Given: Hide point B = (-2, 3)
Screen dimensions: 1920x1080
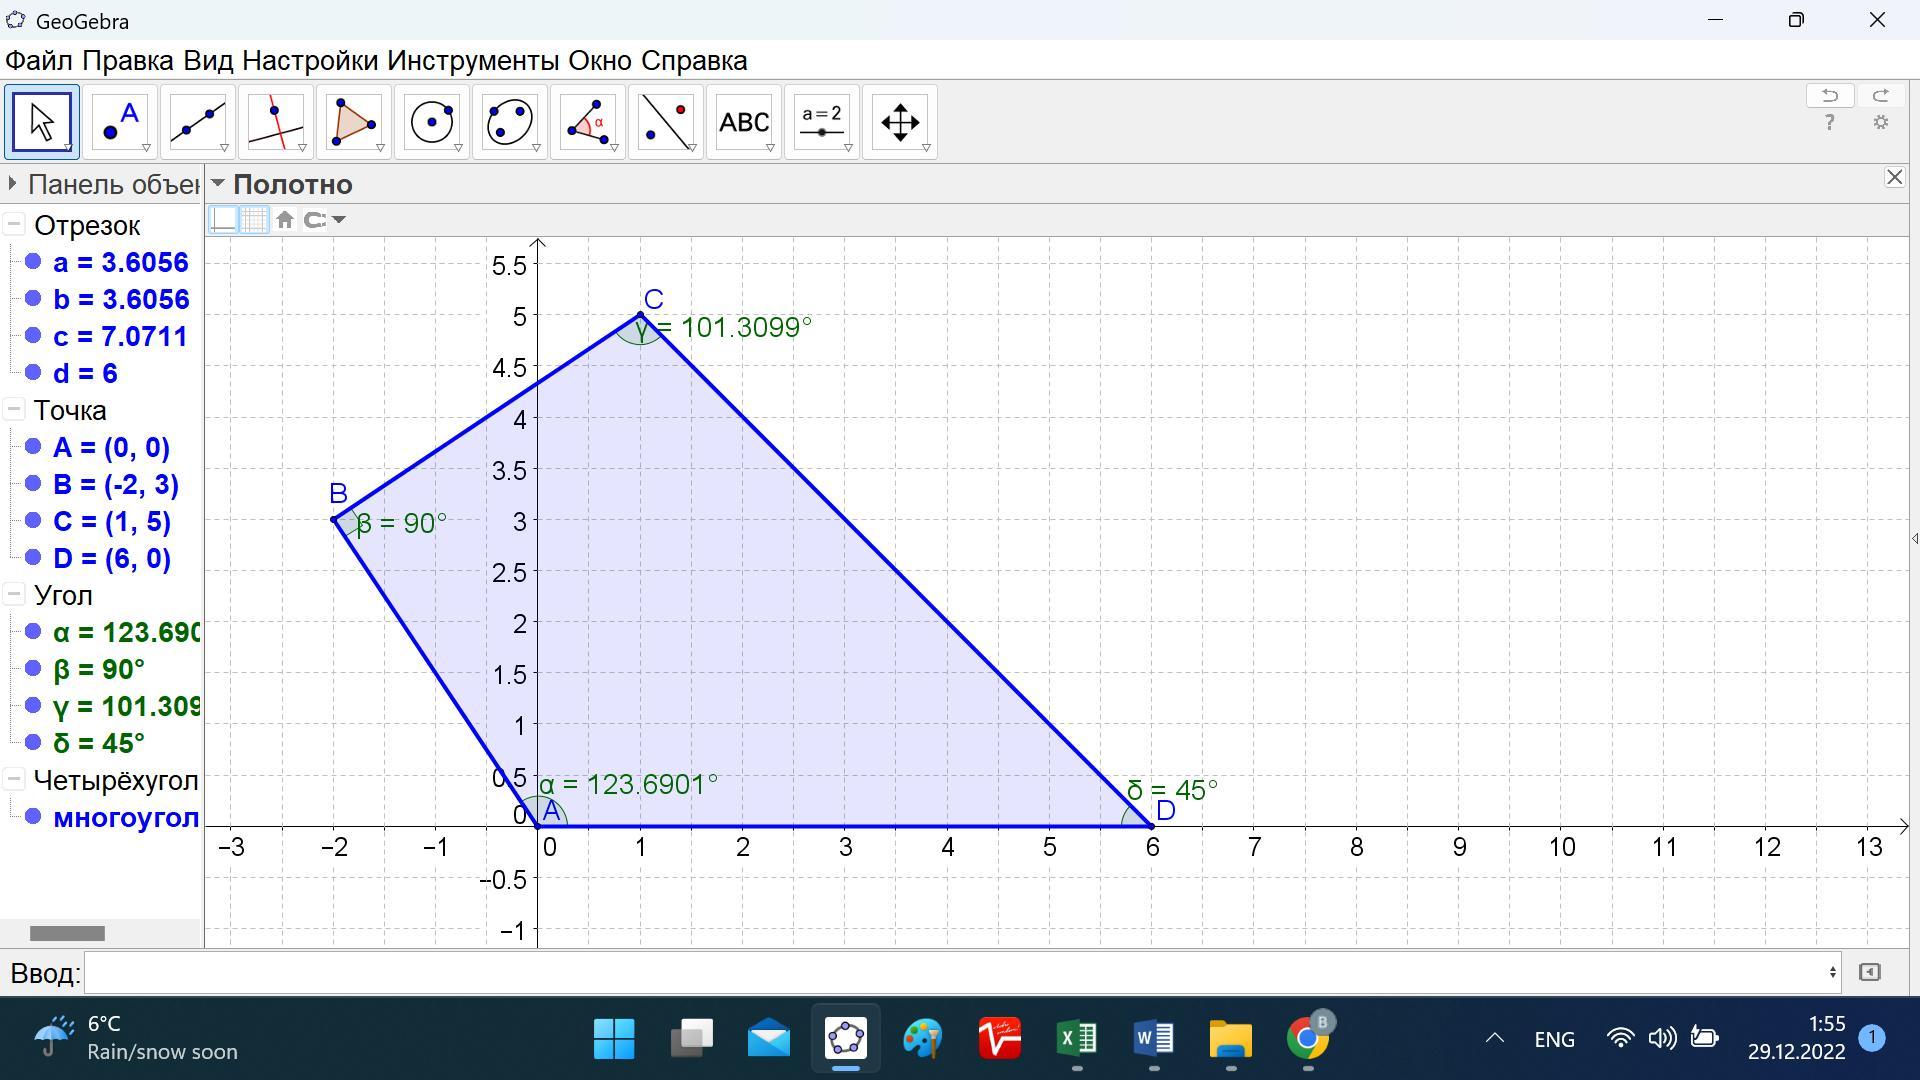Looking at the screenshot, I should point(33,484).
